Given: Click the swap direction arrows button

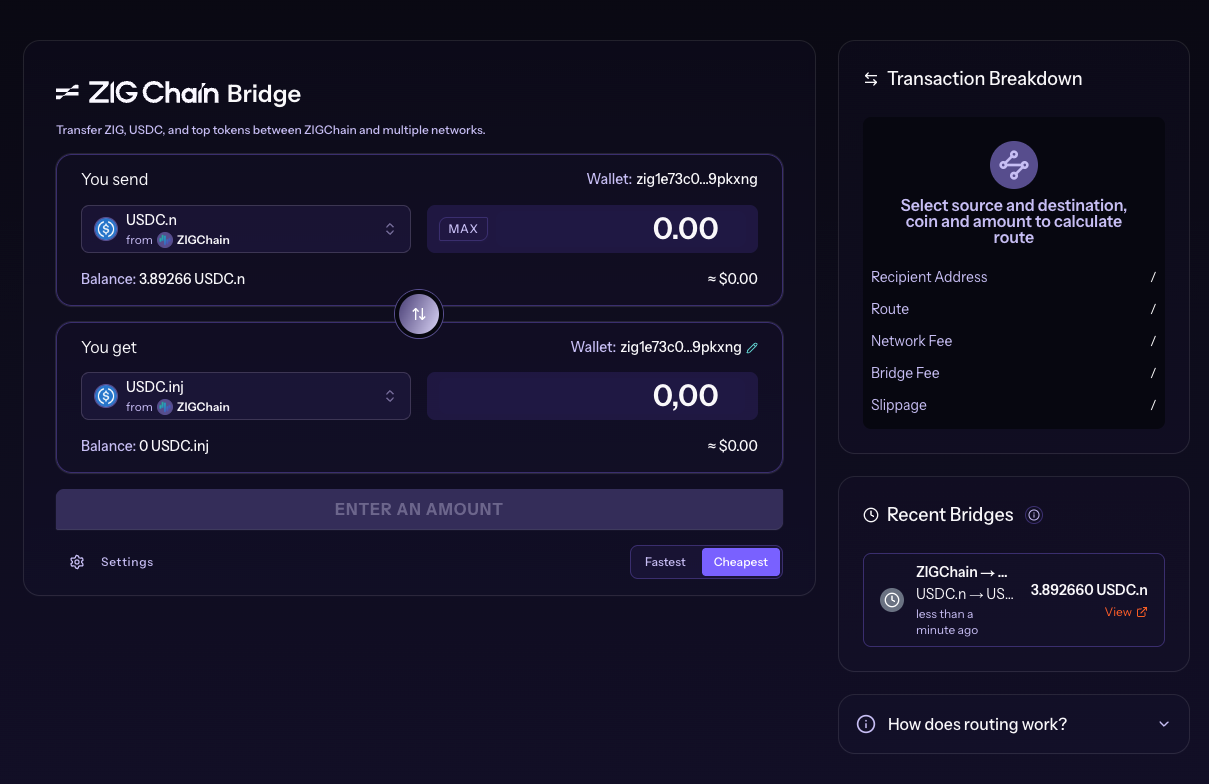Looking at the screenshot, I should pos(419,314).
